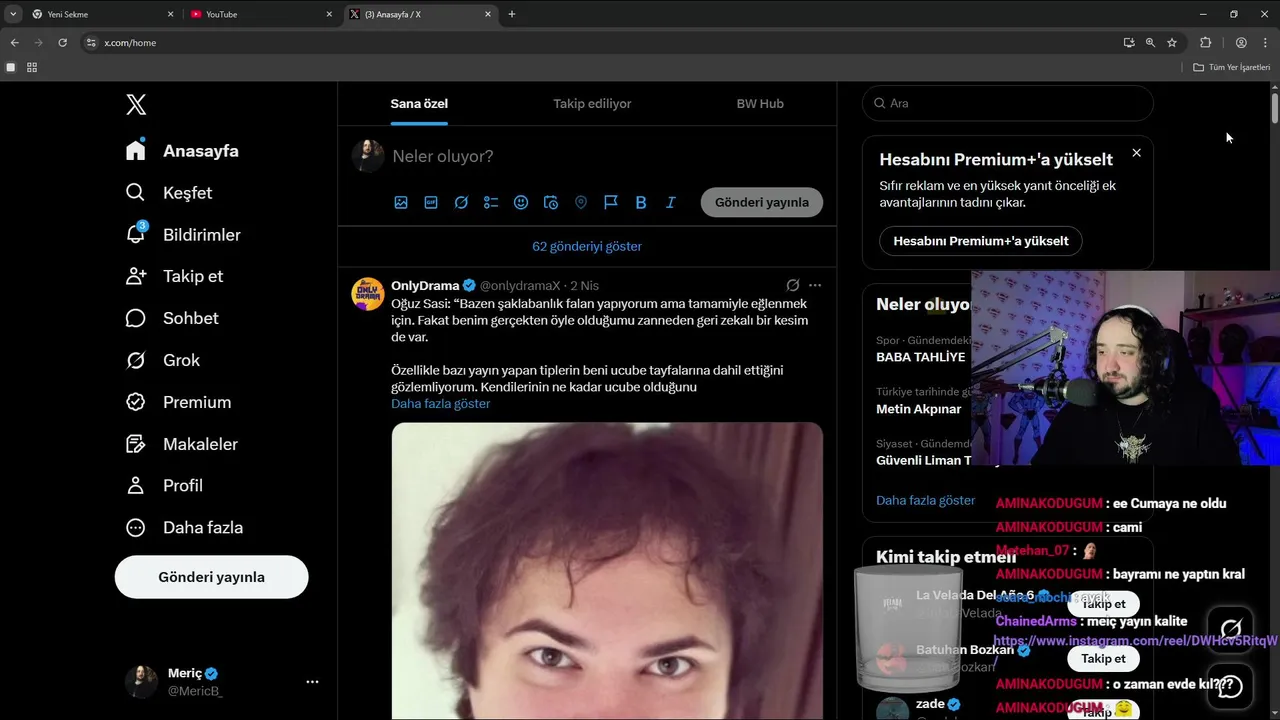Close the YouTube browser tab
This screenshot has height=720, width=1280.
coord(329,14)
